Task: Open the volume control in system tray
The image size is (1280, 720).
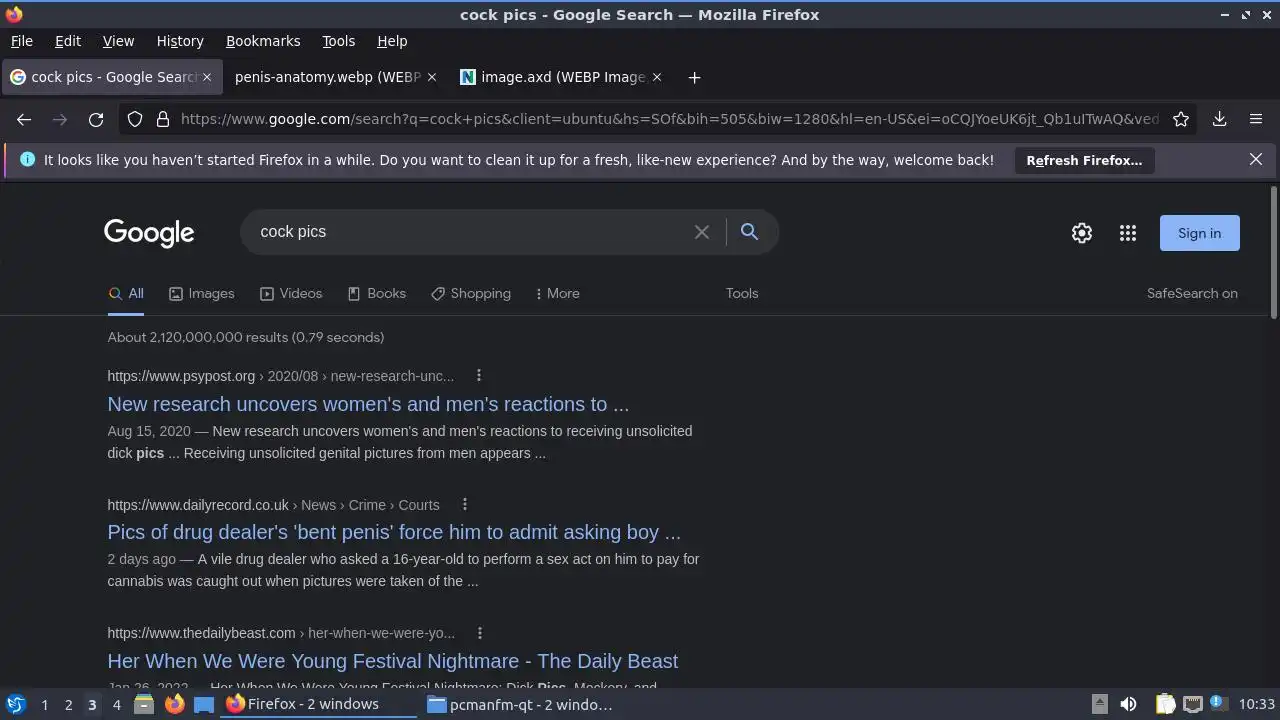Action: pyautogui.click(x=1128, y=704)
